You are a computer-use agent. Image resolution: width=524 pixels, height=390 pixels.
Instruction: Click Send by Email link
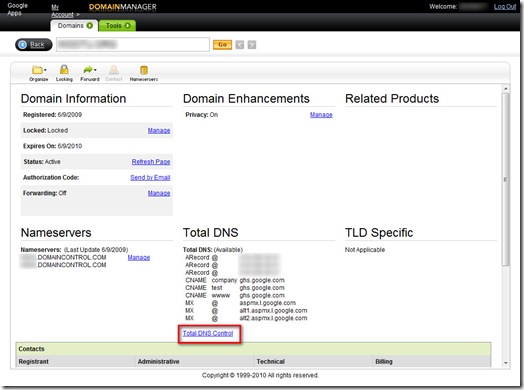tap(150, 177)
